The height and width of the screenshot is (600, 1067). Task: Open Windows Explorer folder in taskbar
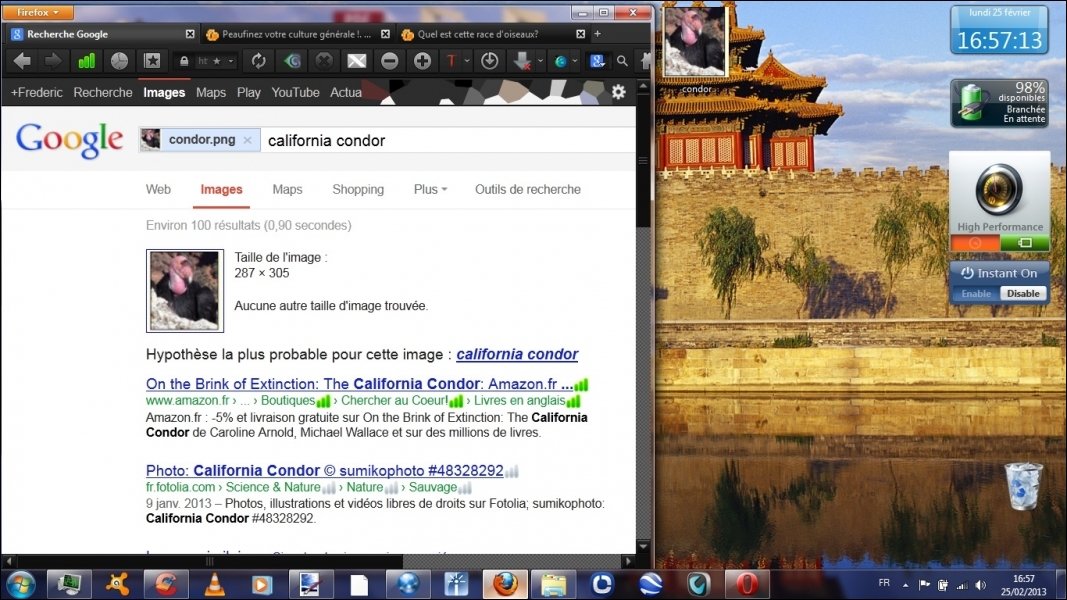(x=553, y=584)
